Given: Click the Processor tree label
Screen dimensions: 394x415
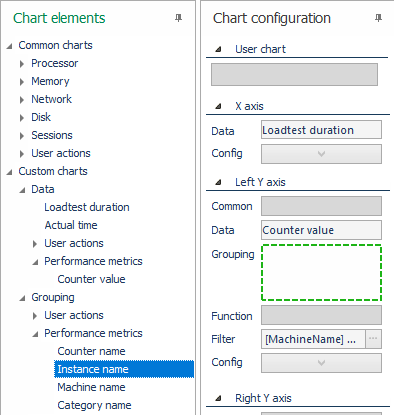Looking at the screenshot, I should point(55,63).
